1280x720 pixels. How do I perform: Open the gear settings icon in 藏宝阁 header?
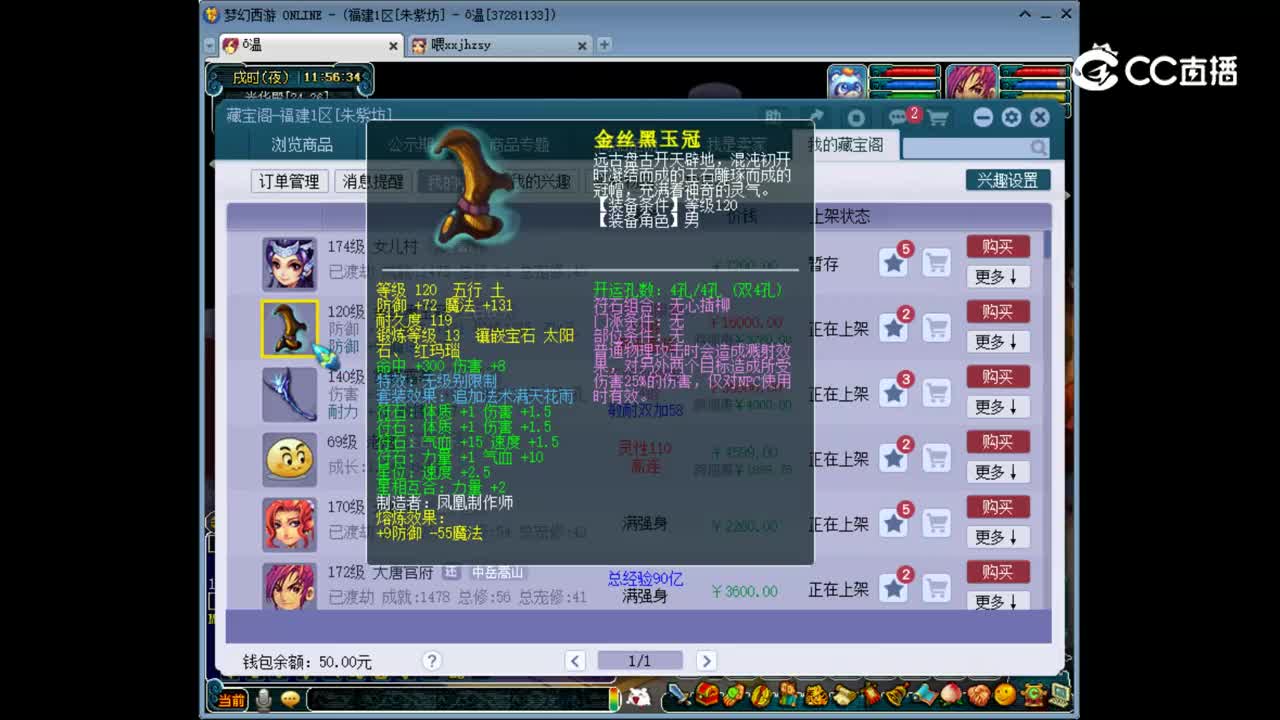(1011, 117)
